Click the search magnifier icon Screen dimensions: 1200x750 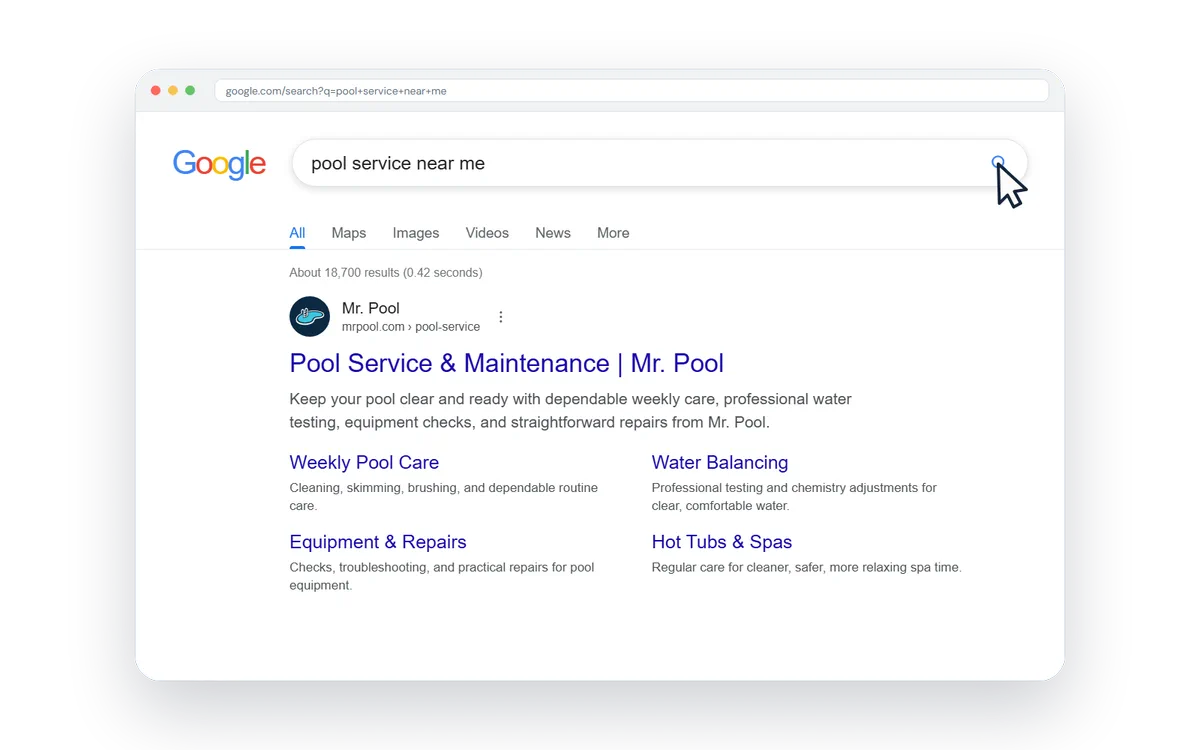point(997,162)
